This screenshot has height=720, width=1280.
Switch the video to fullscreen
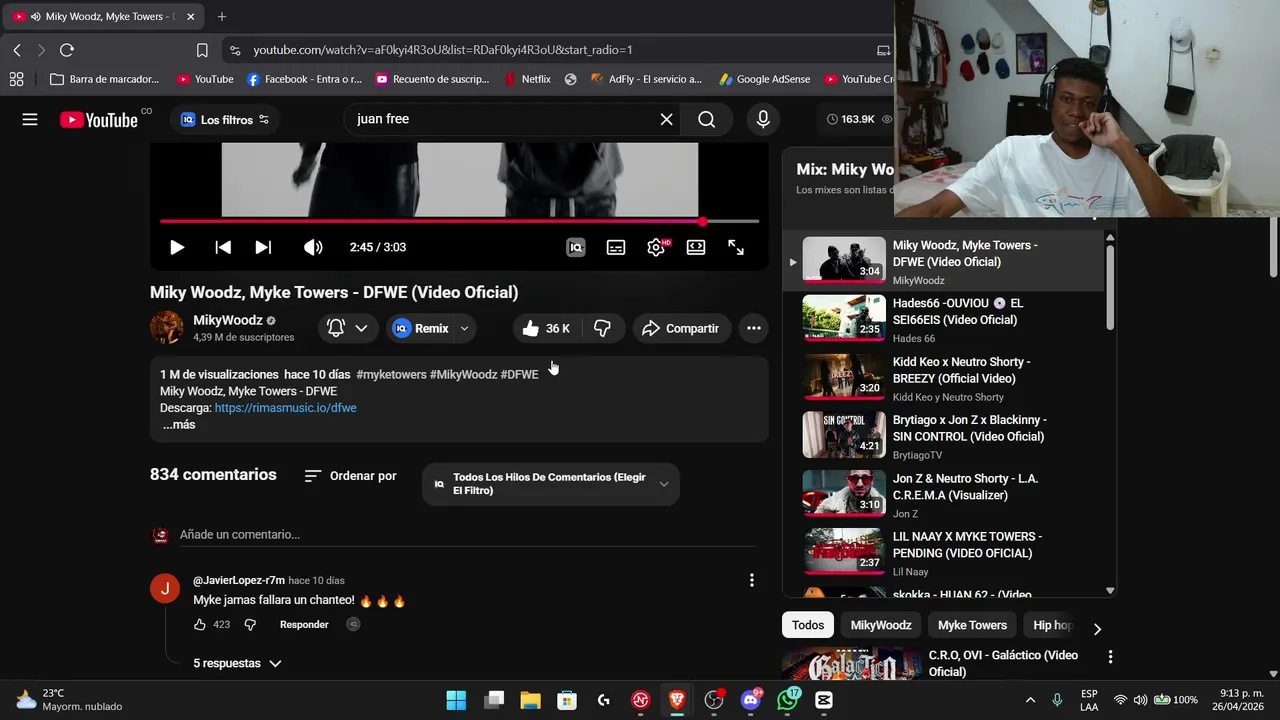click(736, 247)
